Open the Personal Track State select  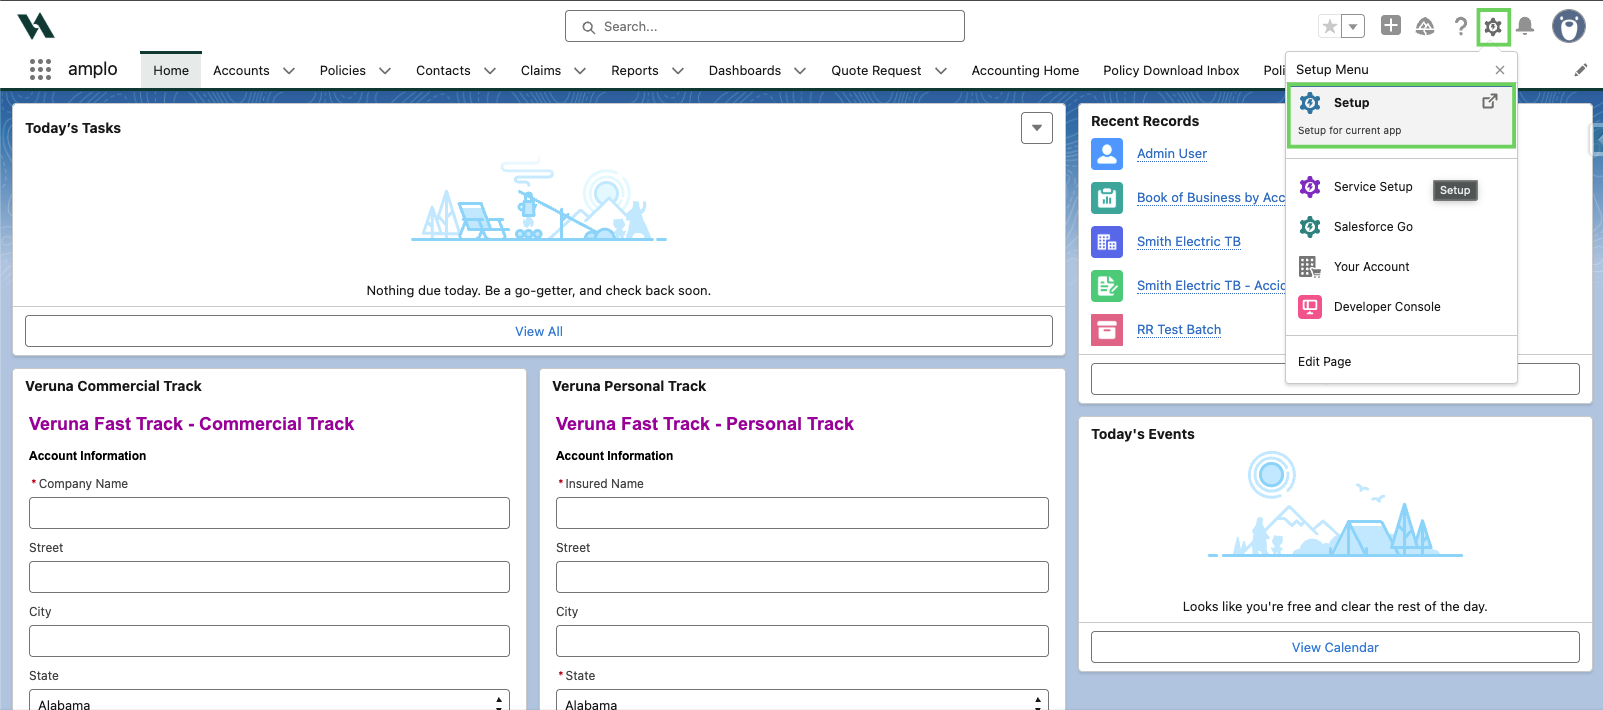click(802, 700)
